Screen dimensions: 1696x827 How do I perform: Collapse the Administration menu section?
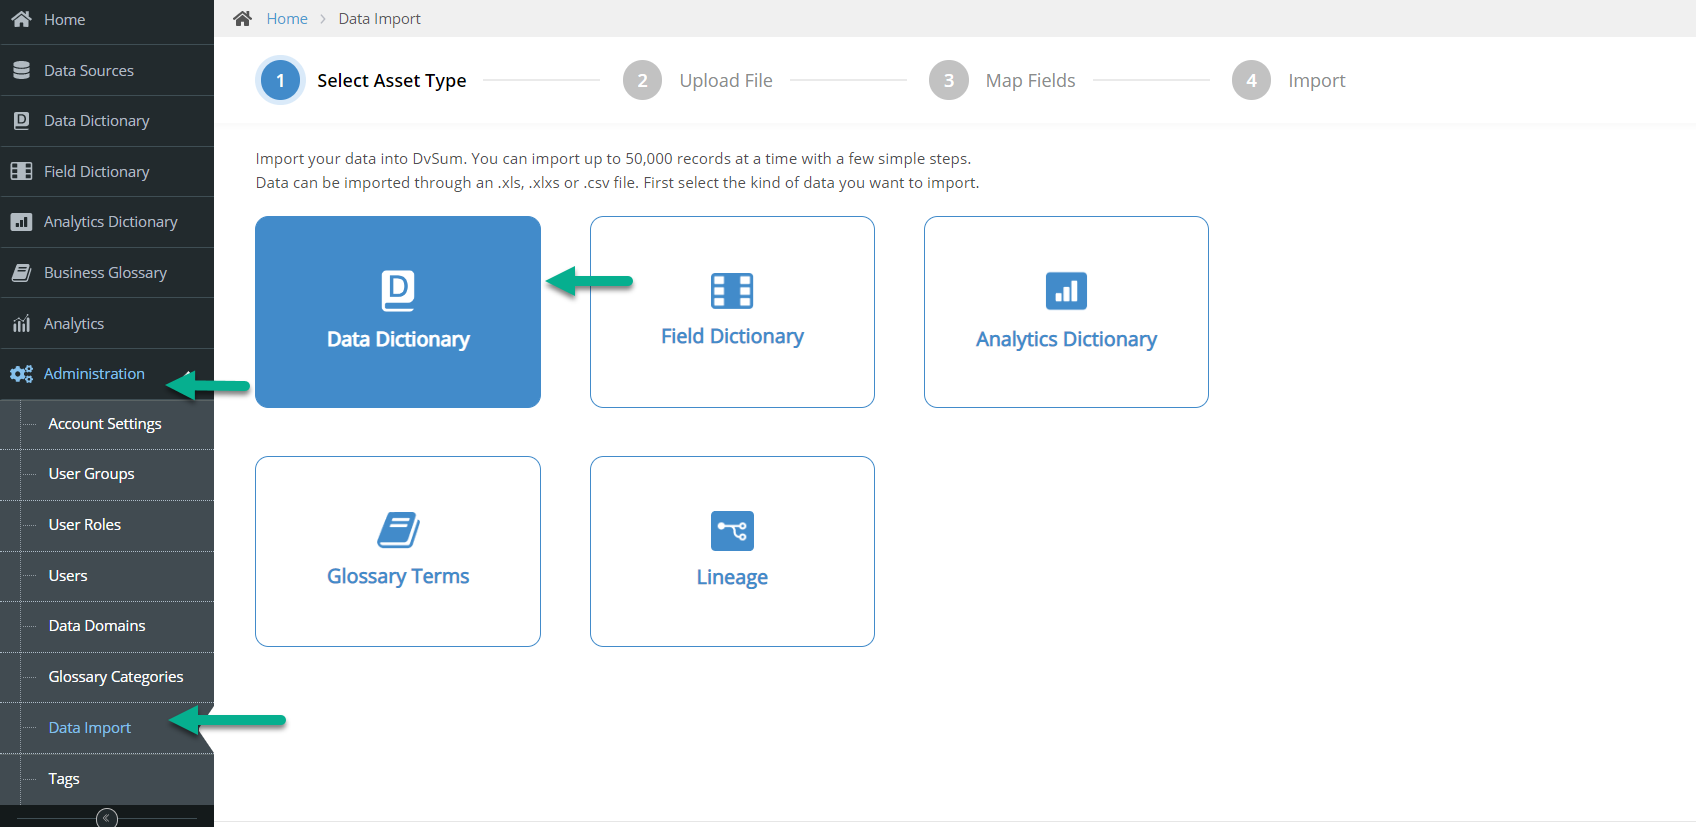(107, 374)
